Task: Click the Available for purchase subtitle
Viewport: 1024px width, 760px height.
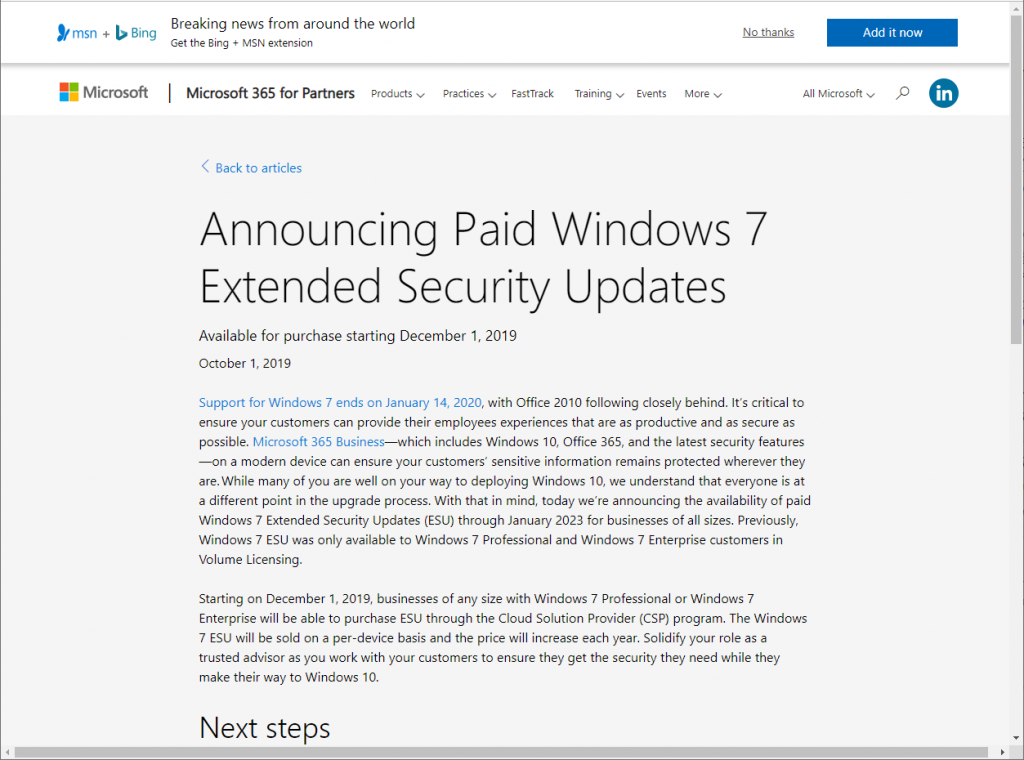Action: click(358, 336)
